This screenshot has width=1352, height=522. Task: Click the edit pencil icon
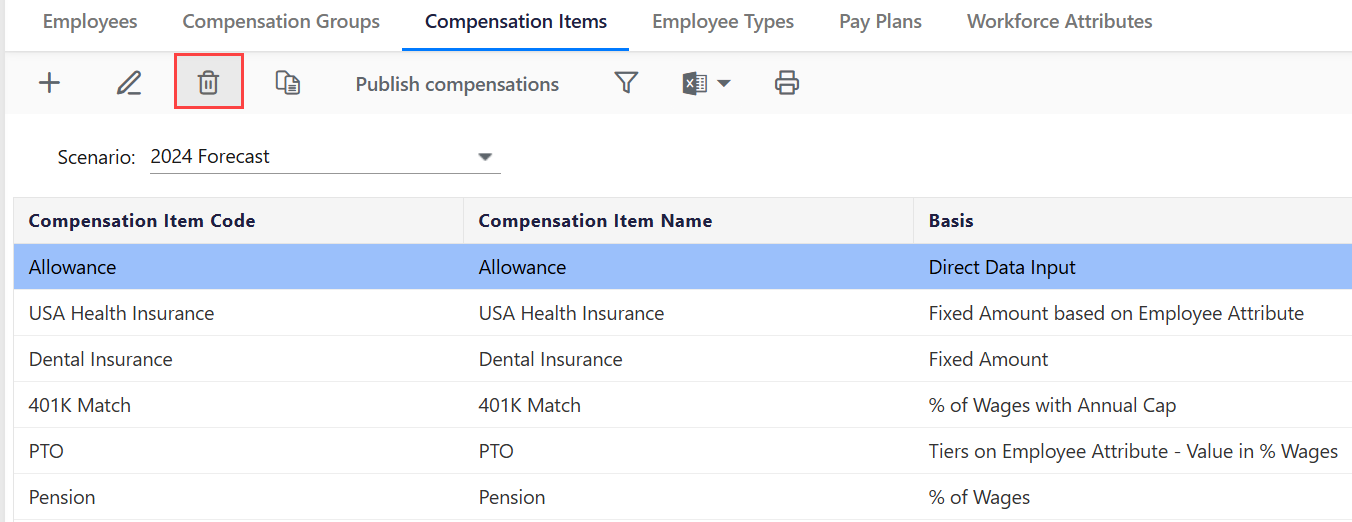129,83
